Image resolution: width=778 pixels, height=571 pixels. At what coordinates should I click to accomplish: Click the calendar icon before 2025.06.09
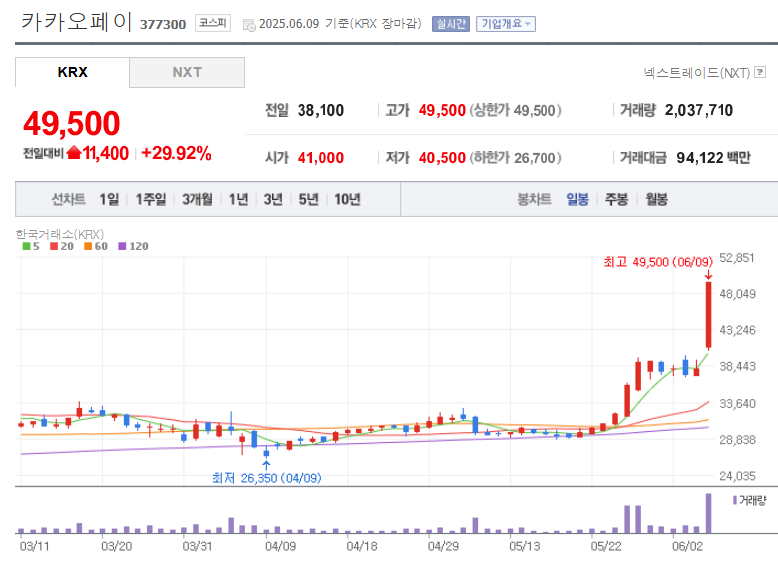pos(249,25)
